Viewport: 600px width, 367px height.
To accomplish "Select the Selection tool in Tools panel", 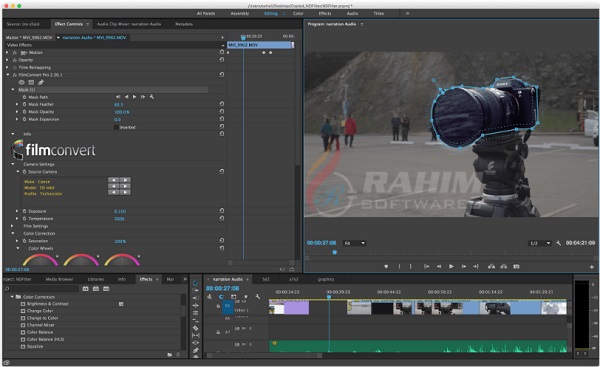I will 195,283.
